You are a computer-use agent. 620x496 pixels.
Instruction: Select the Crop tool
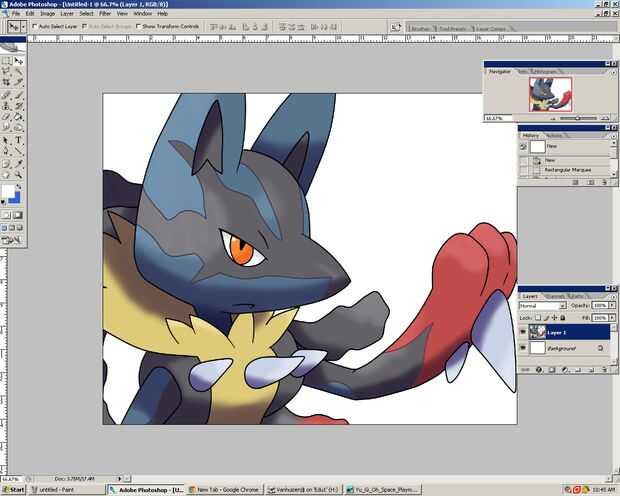coord(6,82)
